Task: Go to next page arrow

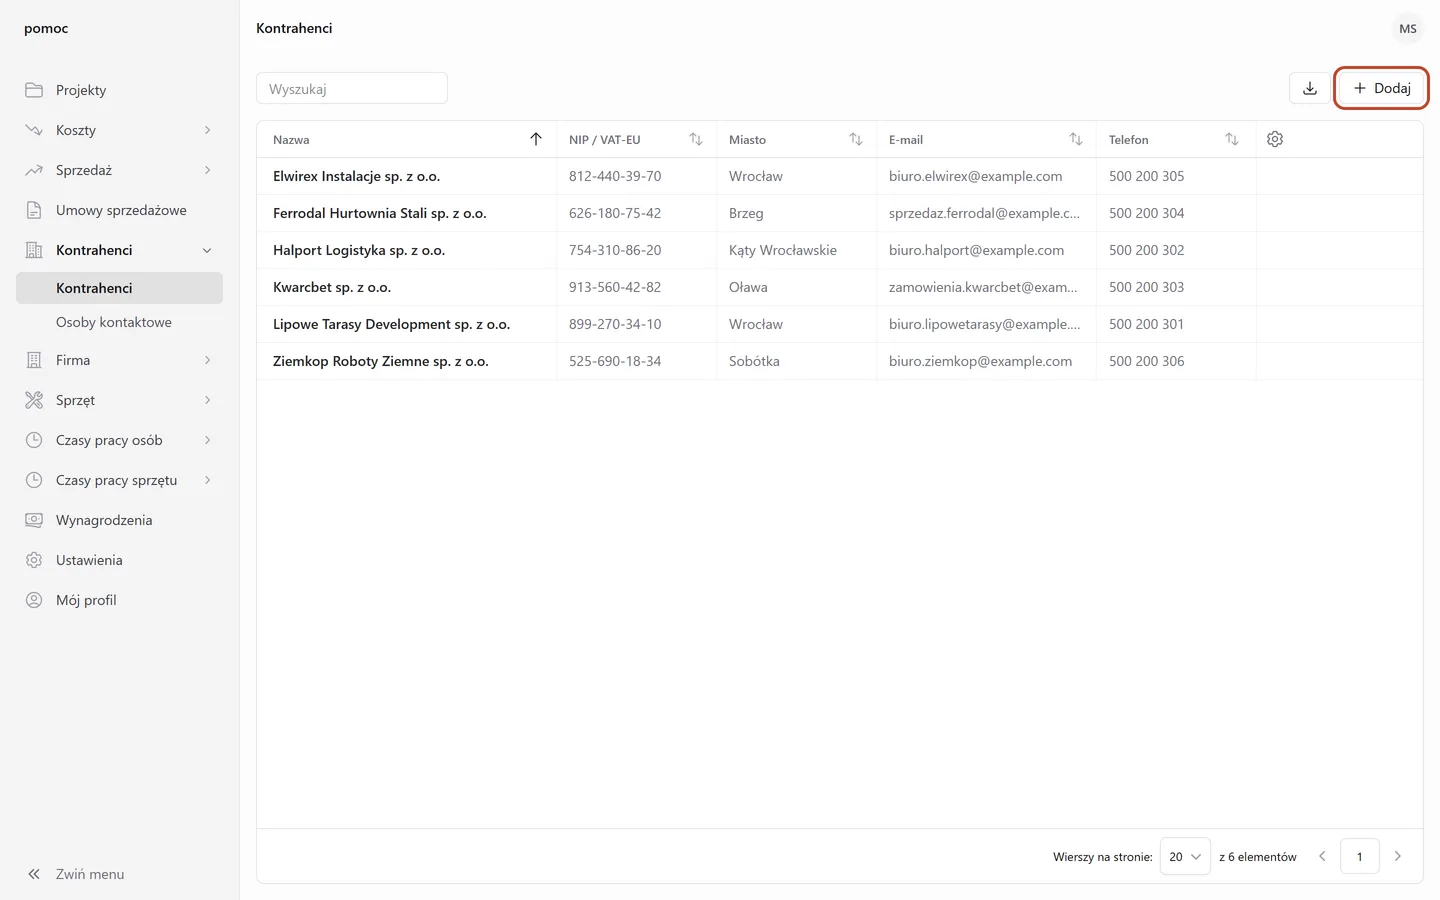Action: (x=1398, y=856)
